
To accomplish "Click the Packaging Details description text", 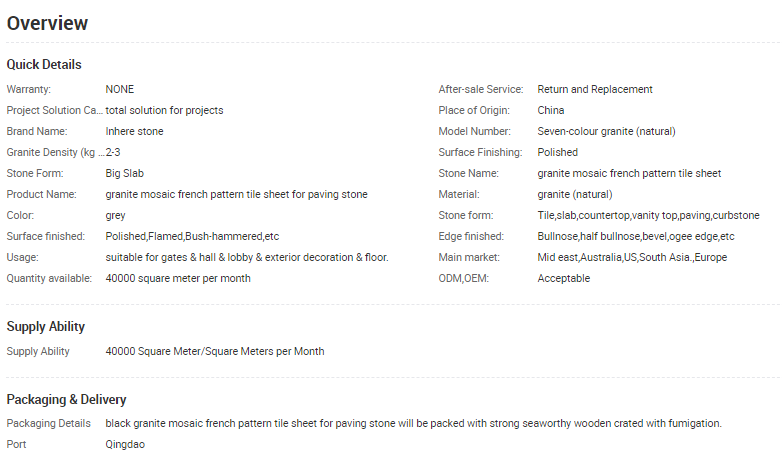I will point(413,423).
